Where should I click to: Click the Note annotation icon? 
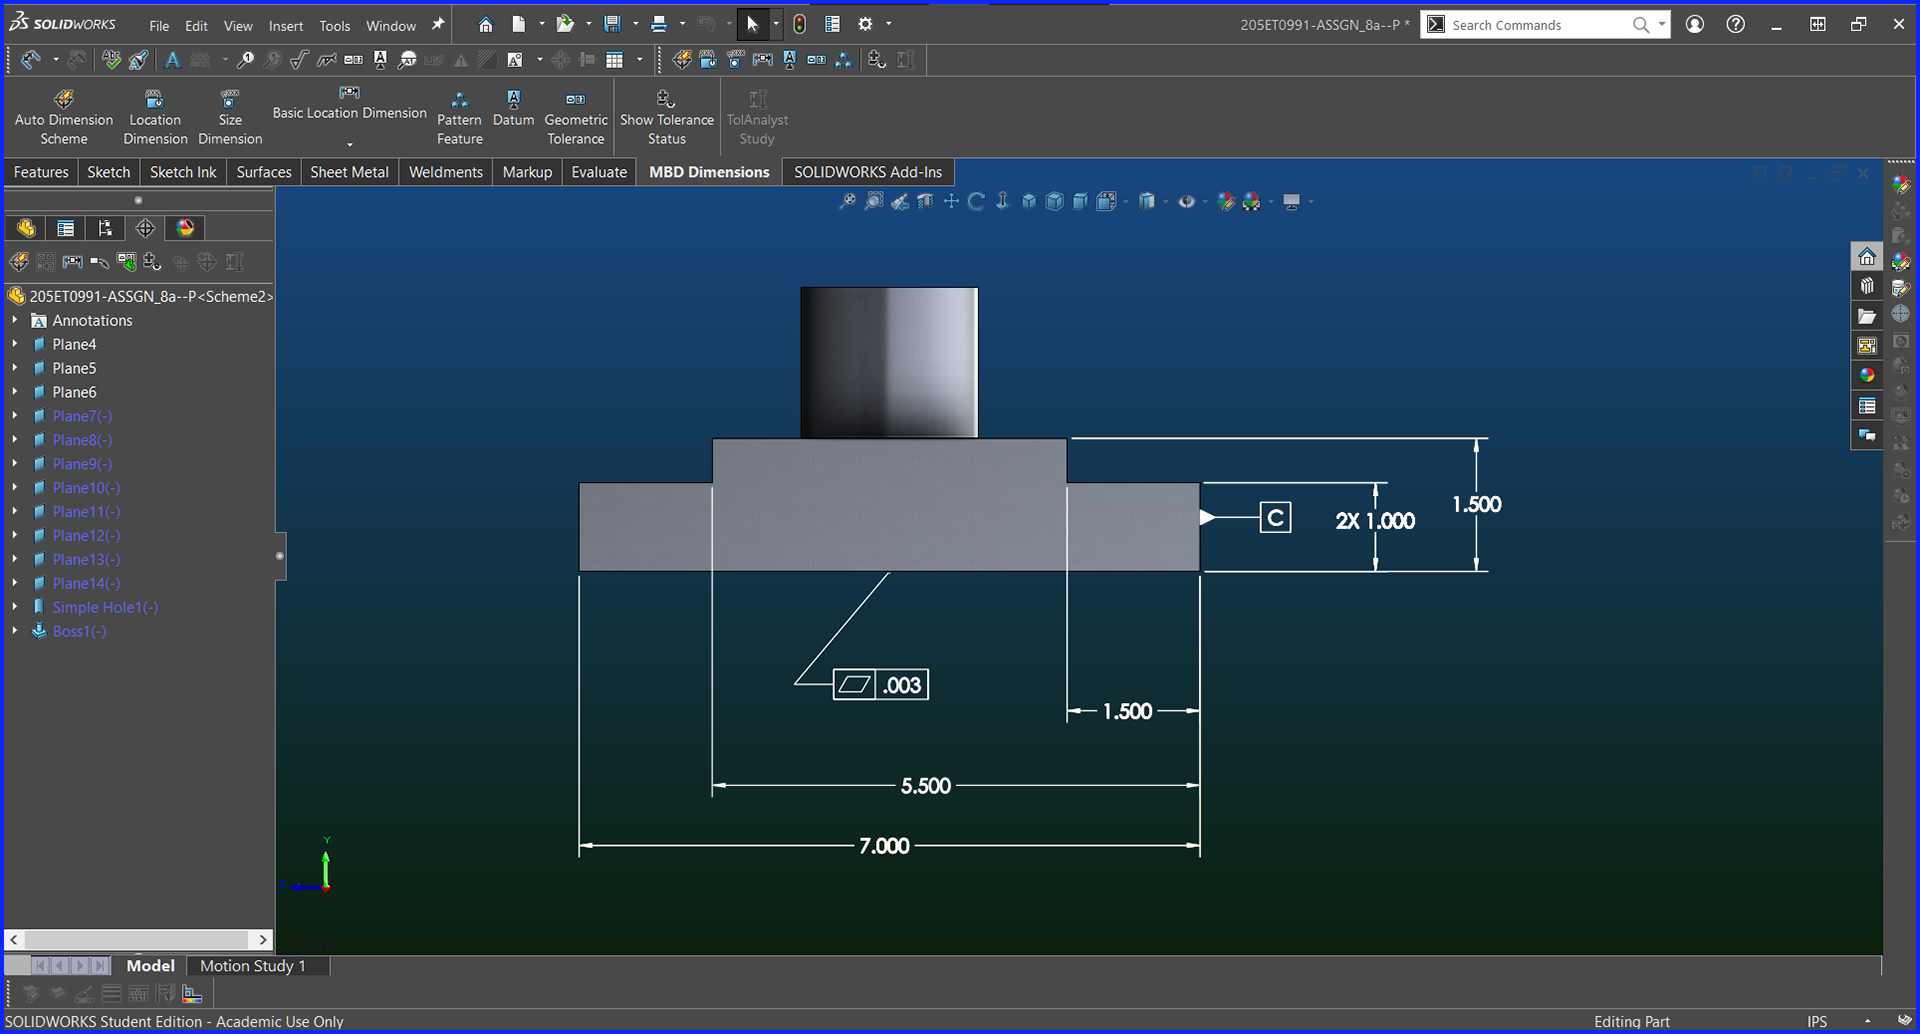click(173, 60)
